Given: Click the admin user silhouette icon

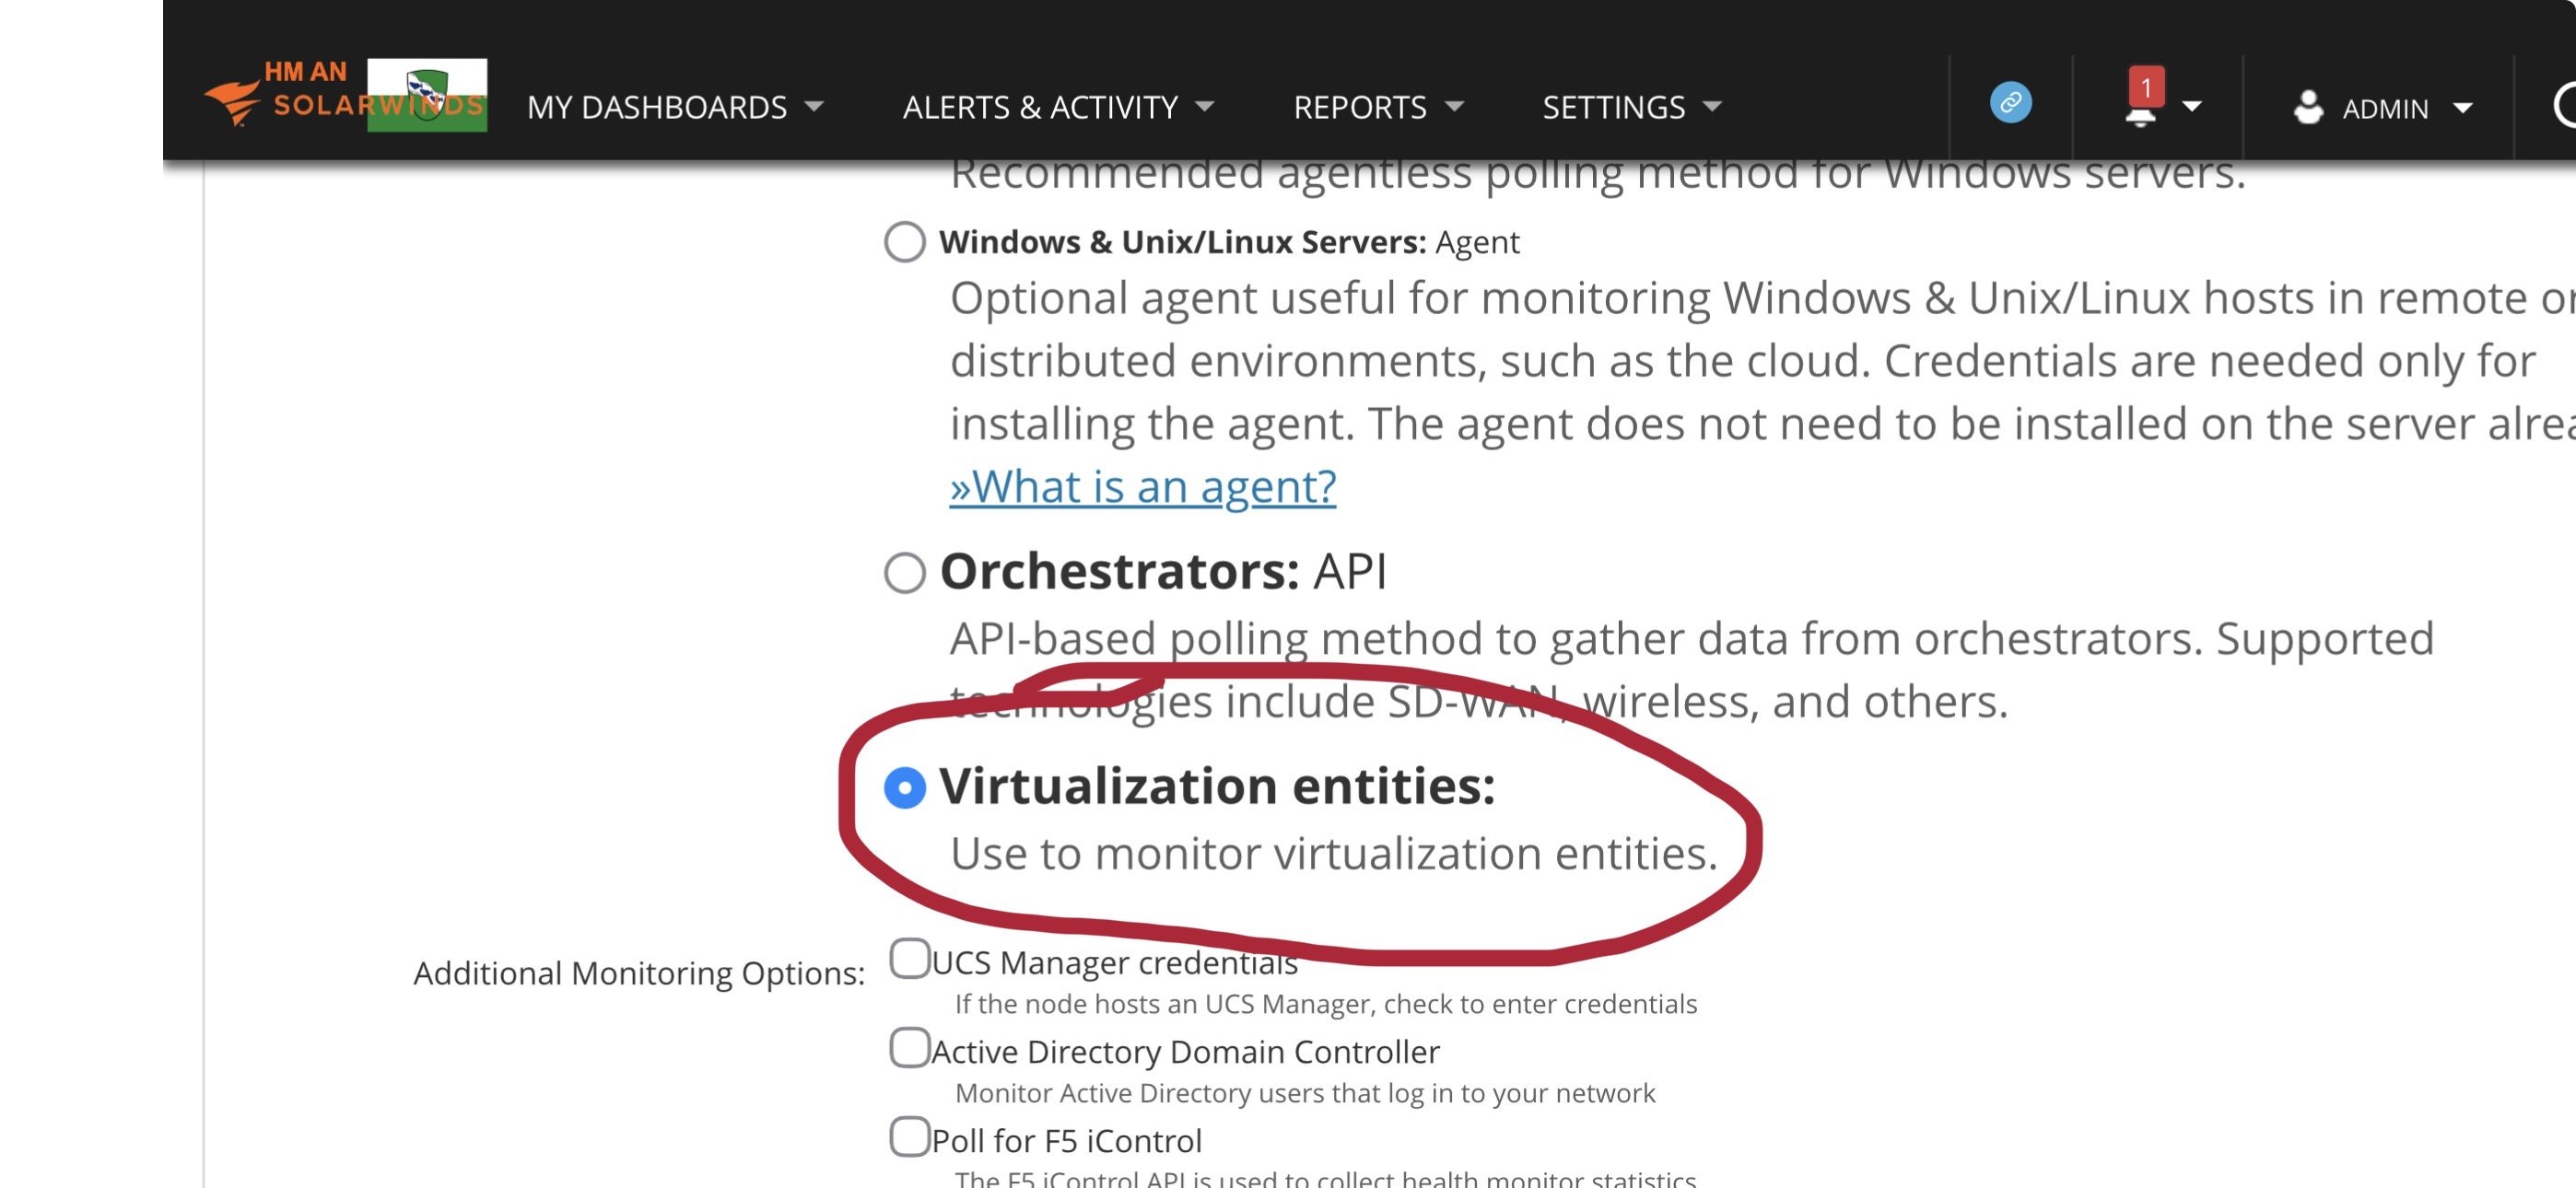Looking at the screenshot, I should 2307,107.
